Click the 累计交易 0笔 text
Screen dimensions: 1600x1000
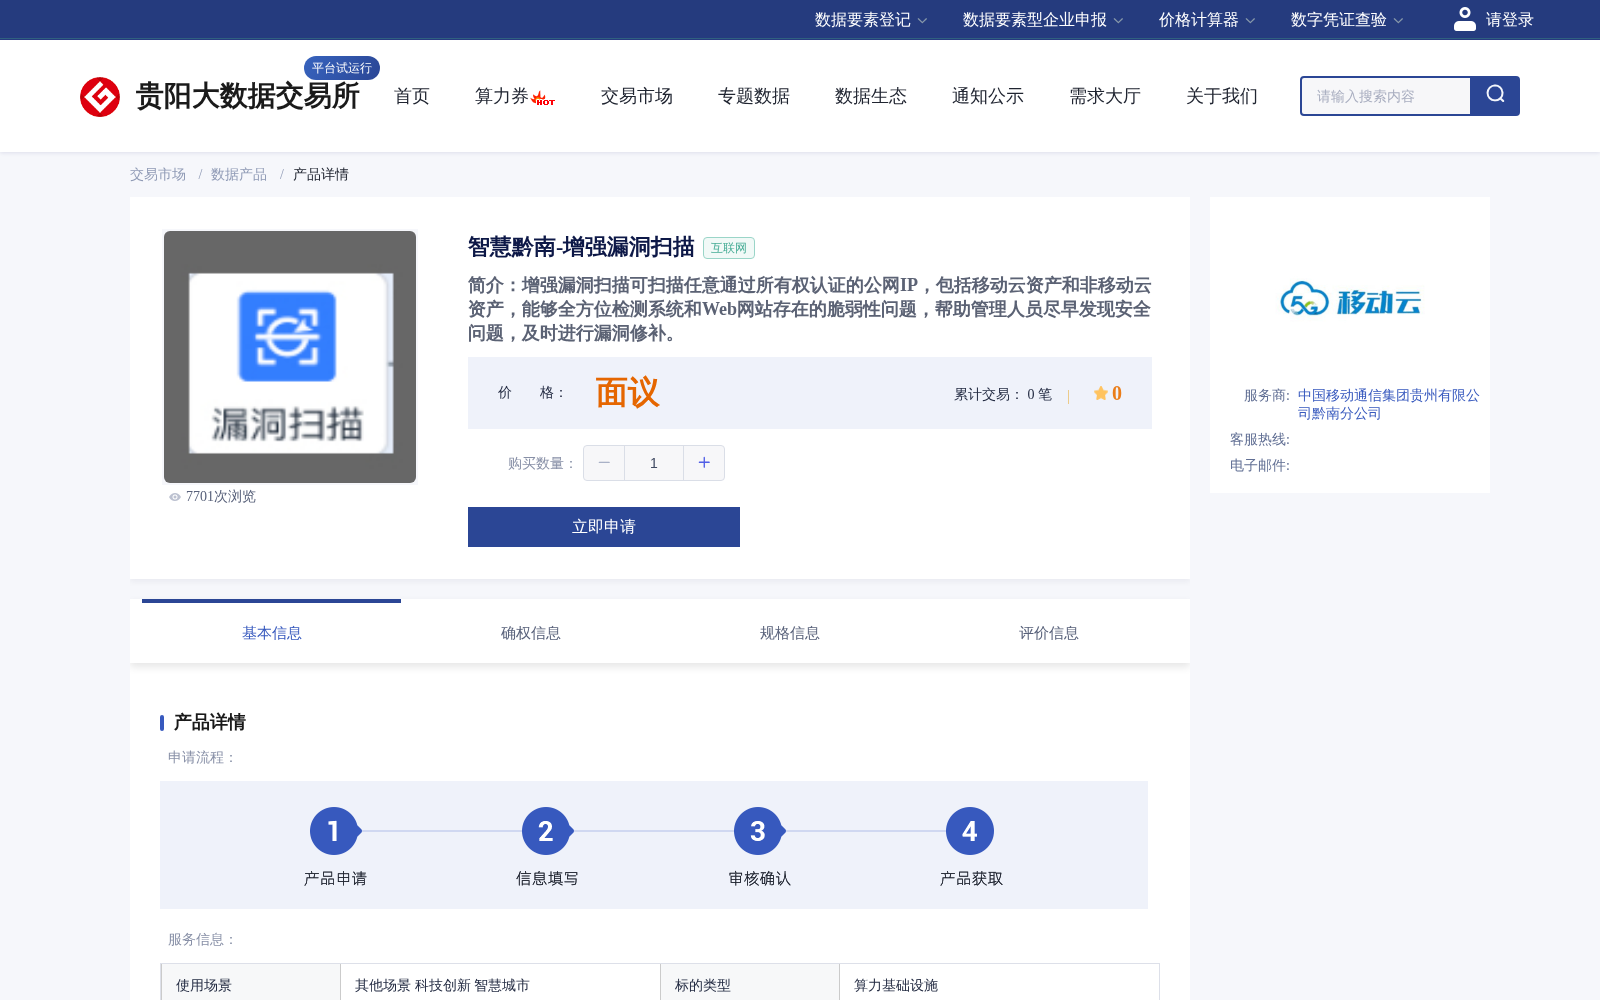pos(1003,394)
